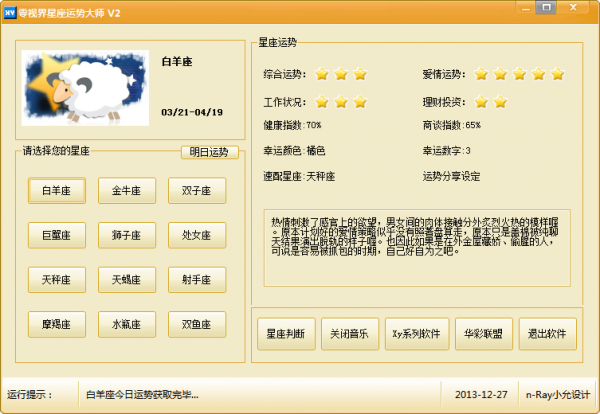Pick the 天蝎座 sign

click(x=126, y=279)
